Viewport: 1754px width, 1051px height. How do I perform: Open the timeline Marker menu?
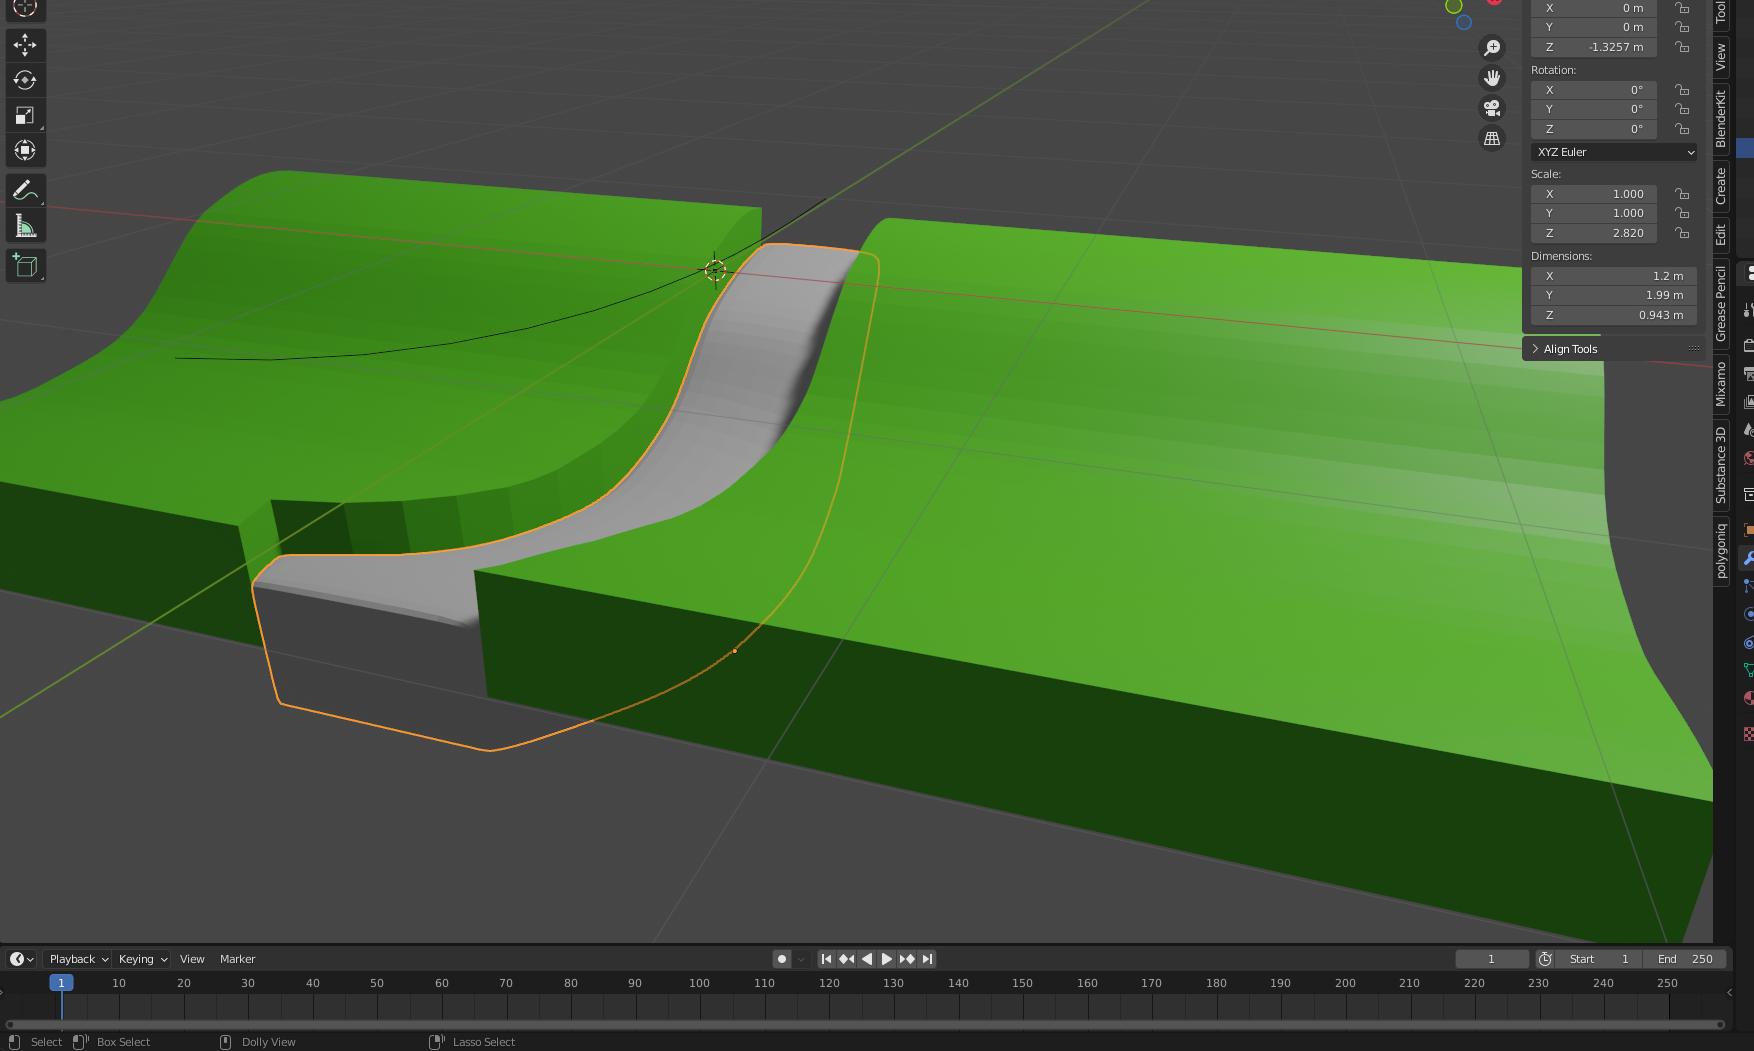point(238,959)
